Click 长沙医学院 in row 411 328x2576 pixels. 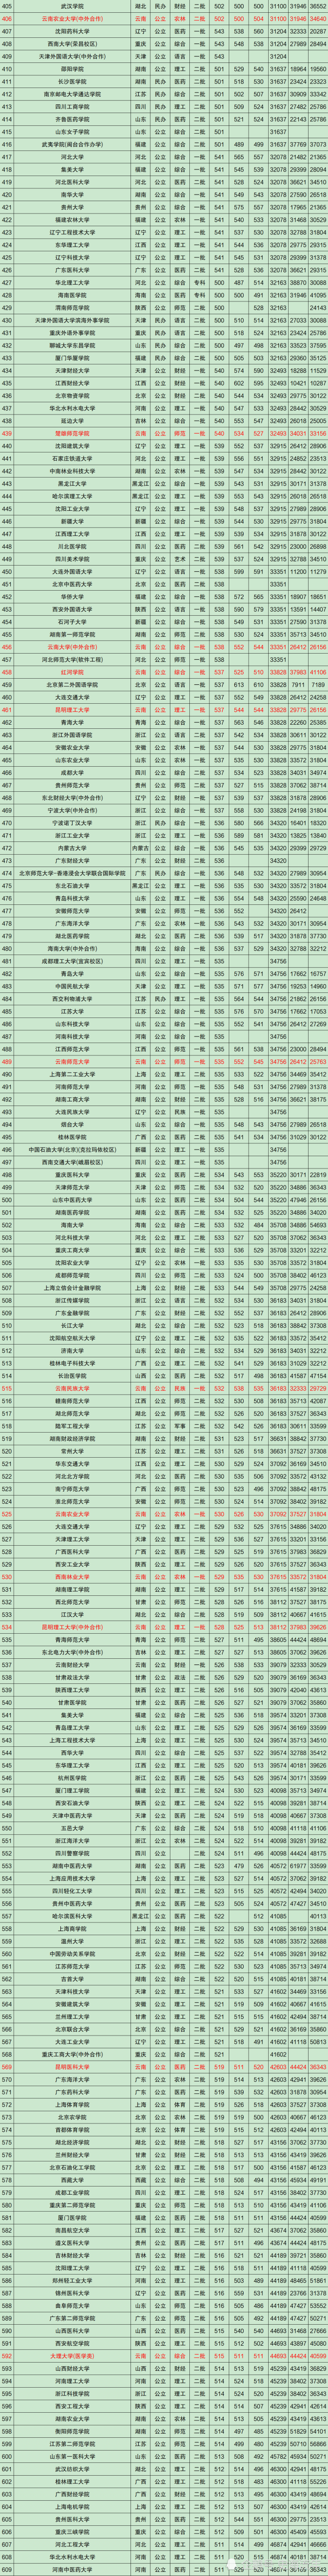(x=72, y=81)
